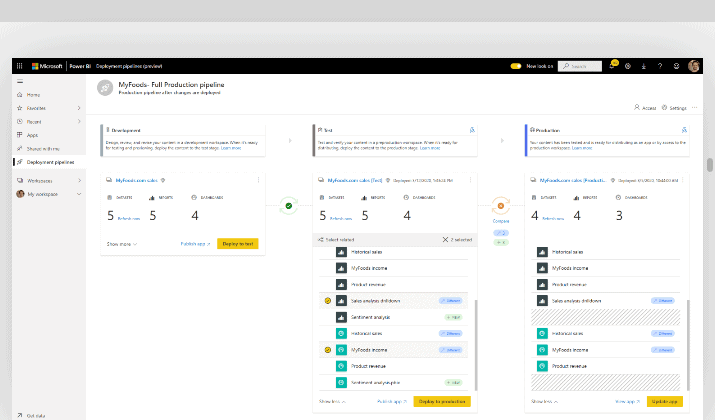Deselect MyFoods income dashboard in Test

[x=327, y=350]
